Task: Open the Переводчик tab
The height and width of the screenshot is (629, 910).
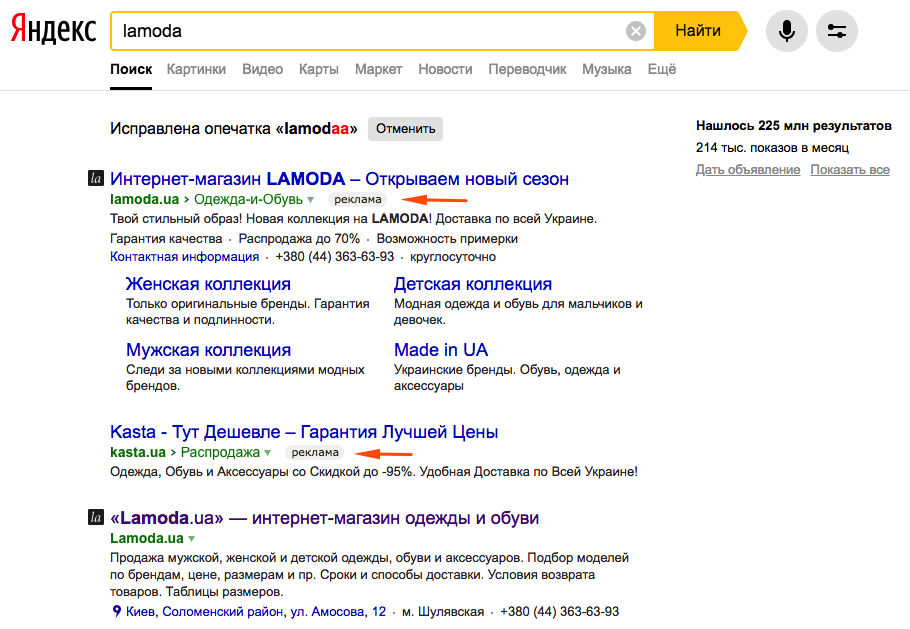Action: click(527, 70)
